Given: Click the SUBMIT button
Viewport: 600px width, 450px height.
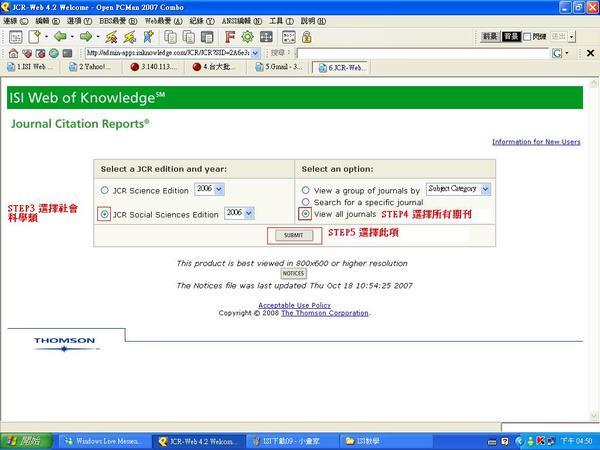Looking at the screenshot, I should tap(294, 235).
